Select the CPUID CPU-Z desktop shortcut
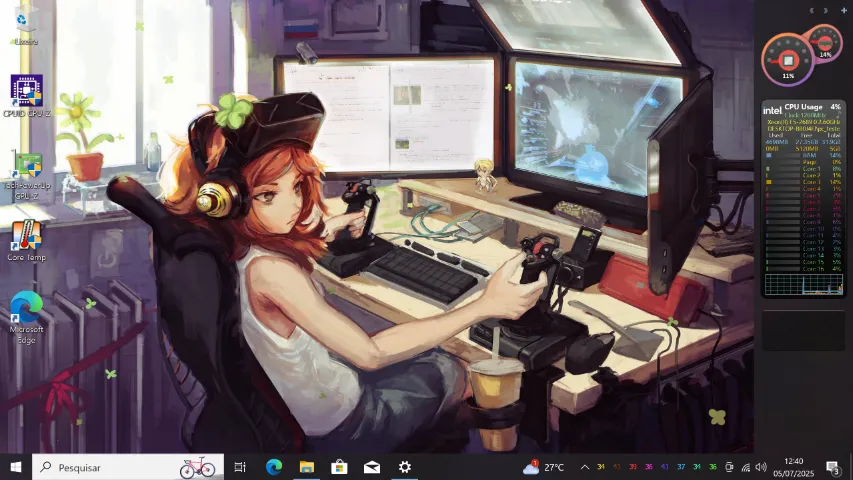This screenshot has height=480, width=853. (x=26, y=96)
